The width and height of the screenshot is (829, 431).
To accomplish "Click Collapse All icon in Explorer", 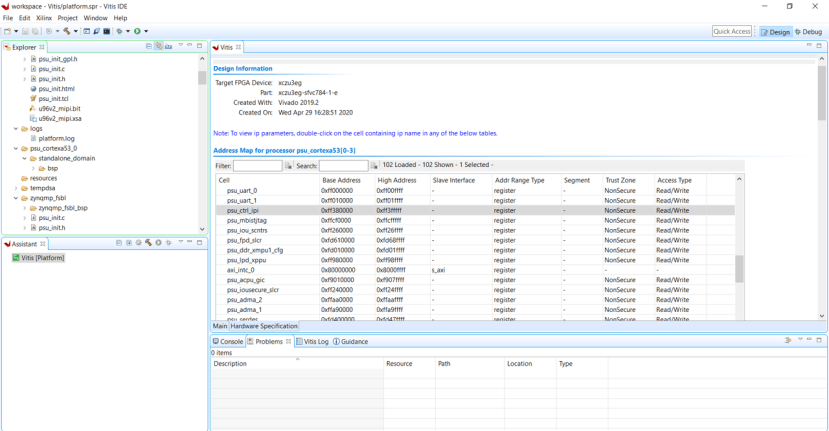I will click(x=149, y=47).
